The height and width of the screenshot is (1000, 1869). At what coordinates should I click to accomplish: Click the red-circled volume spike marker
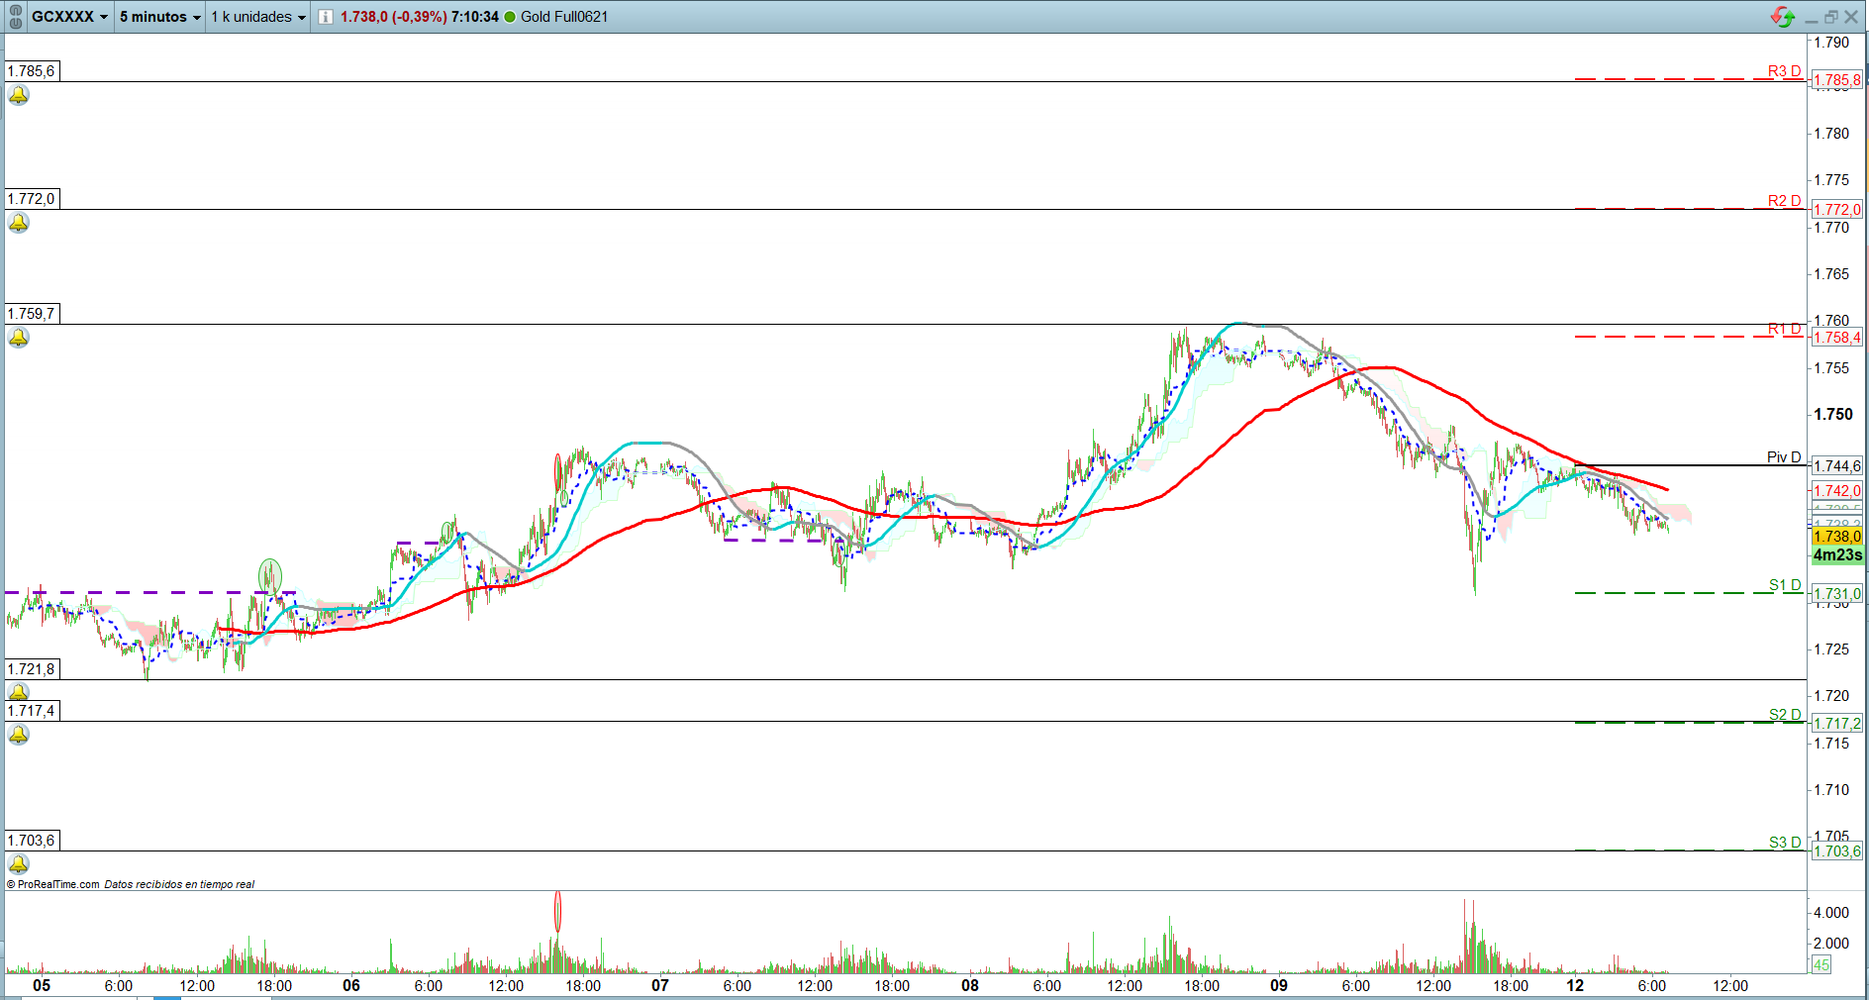pyautogui.click(x=557, y=911)
